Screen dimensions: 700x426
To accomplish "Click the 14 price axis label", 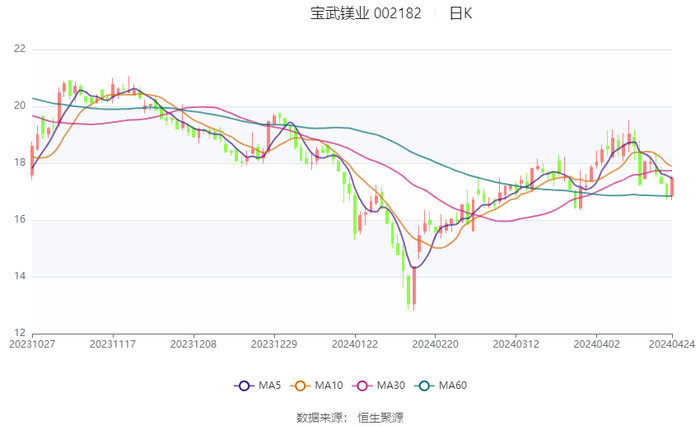I will [x=18, y=276].
